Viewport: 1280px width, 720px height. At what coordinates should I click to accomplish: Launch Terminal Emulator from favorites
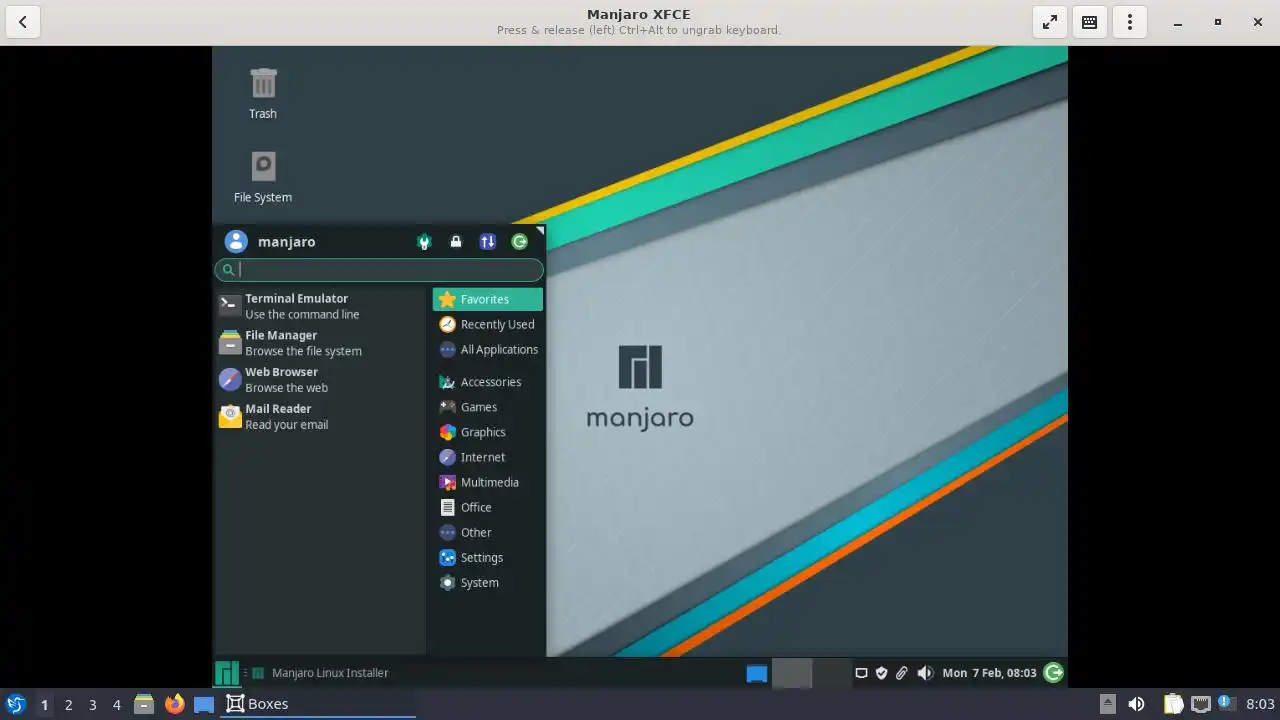point(321,306)
